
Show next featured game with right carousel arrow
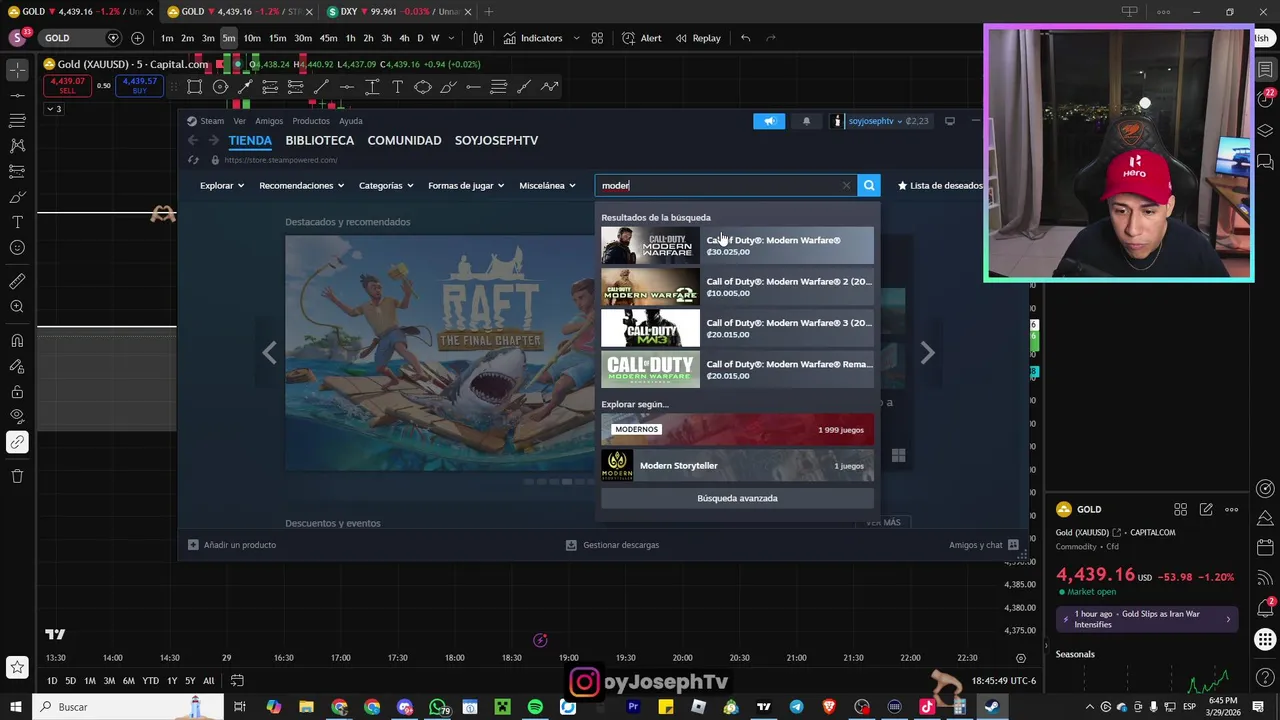pos(927,352)
